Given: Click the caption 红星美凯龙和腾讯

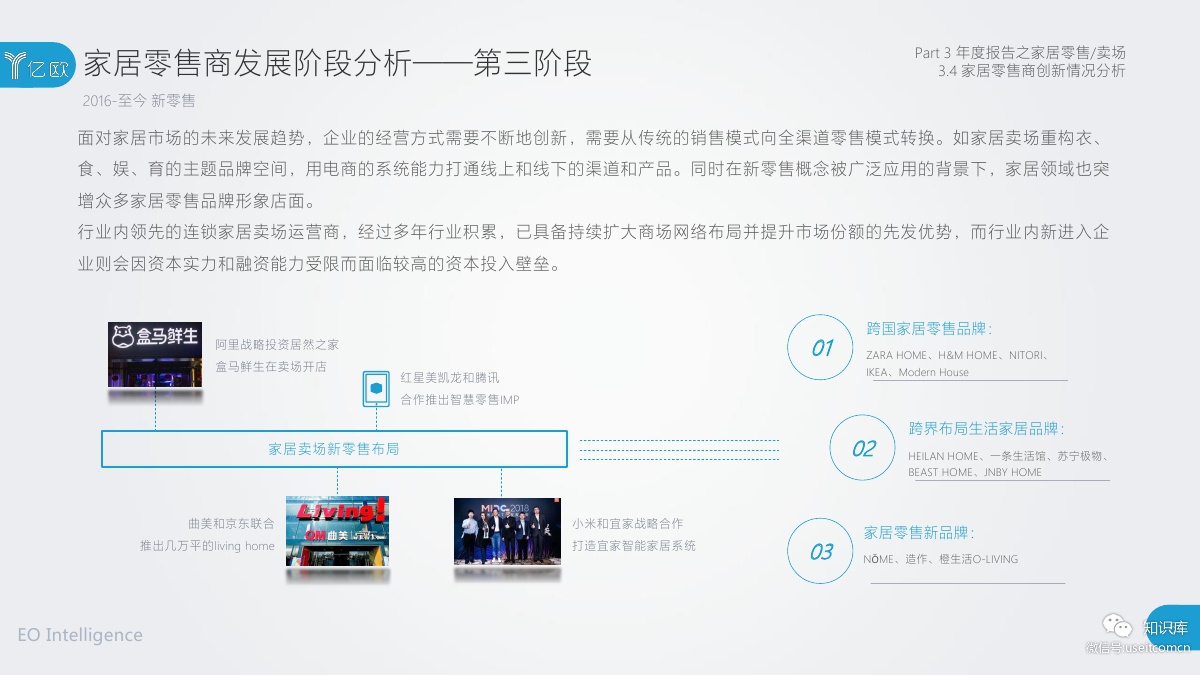Looking at the screenshot, I should pos(450,378).
